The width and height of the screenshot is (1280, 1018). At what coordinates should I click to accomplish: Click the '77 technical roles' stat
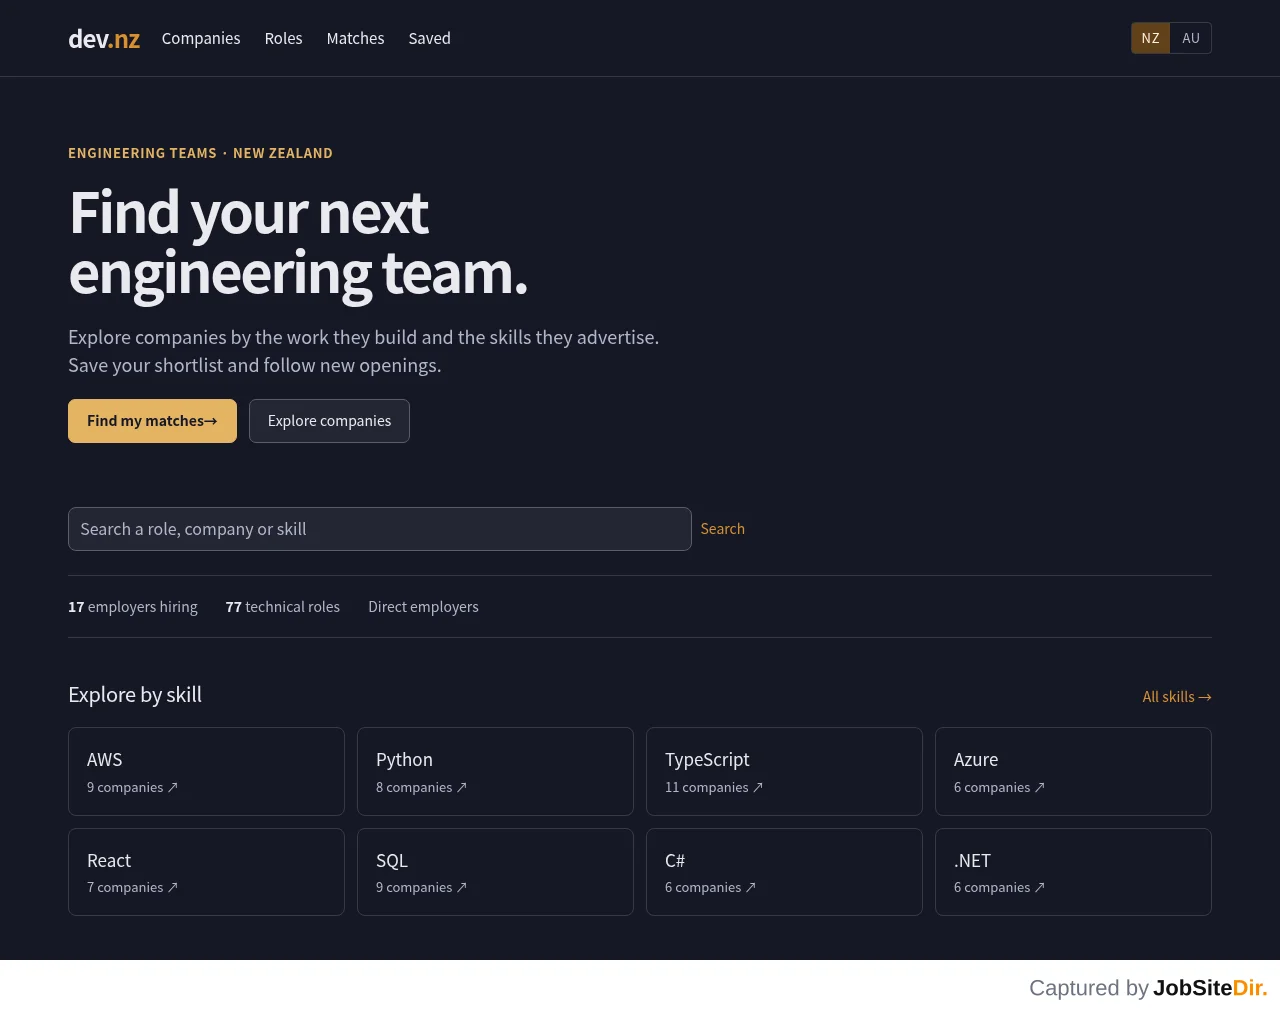[283, 607]
